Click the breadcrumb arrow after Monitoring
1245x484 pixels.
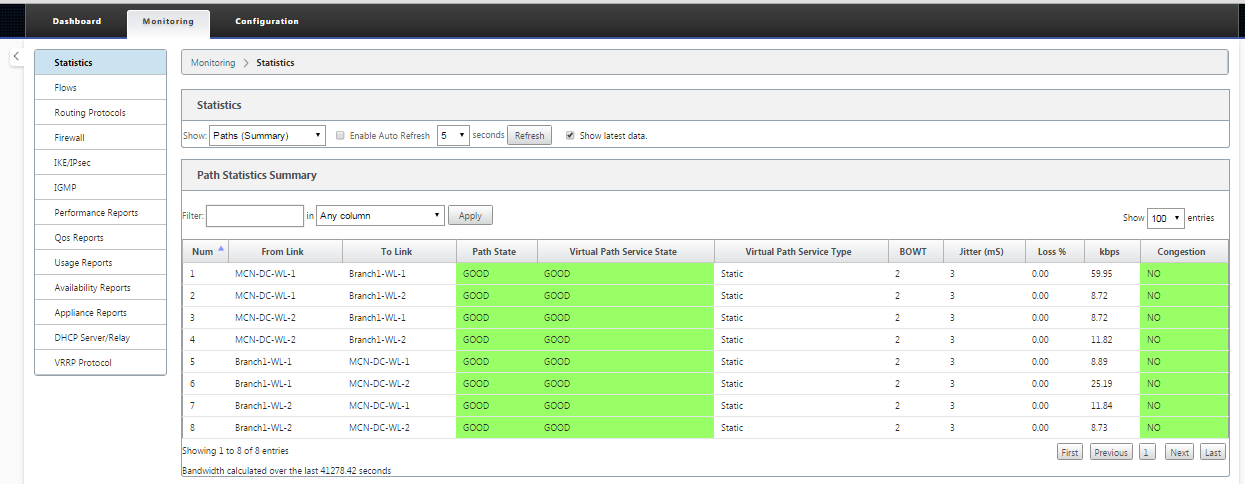[246, 63]
